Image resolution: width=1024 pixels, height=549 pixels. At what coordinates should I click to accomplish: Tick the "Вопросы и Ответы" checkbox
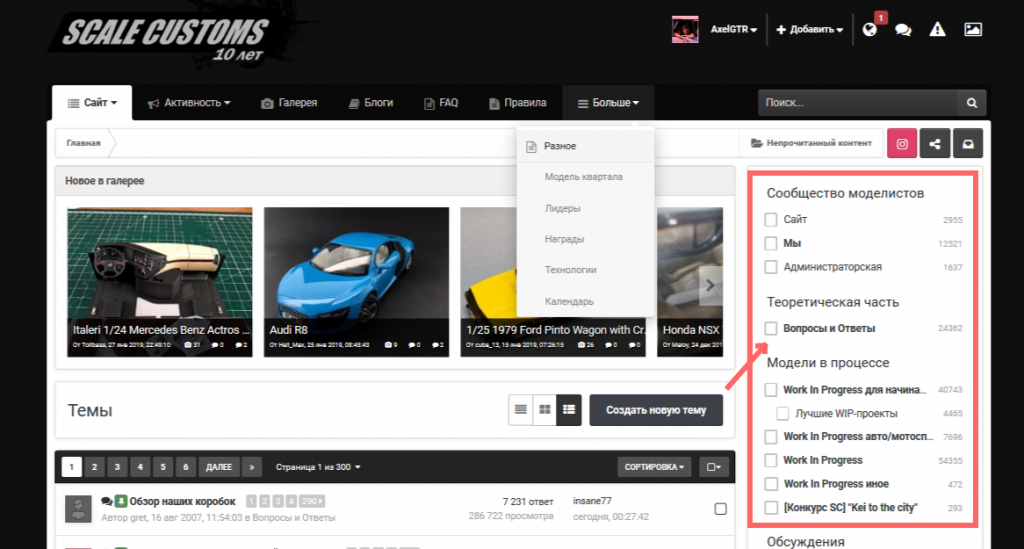tap(771, 328)
